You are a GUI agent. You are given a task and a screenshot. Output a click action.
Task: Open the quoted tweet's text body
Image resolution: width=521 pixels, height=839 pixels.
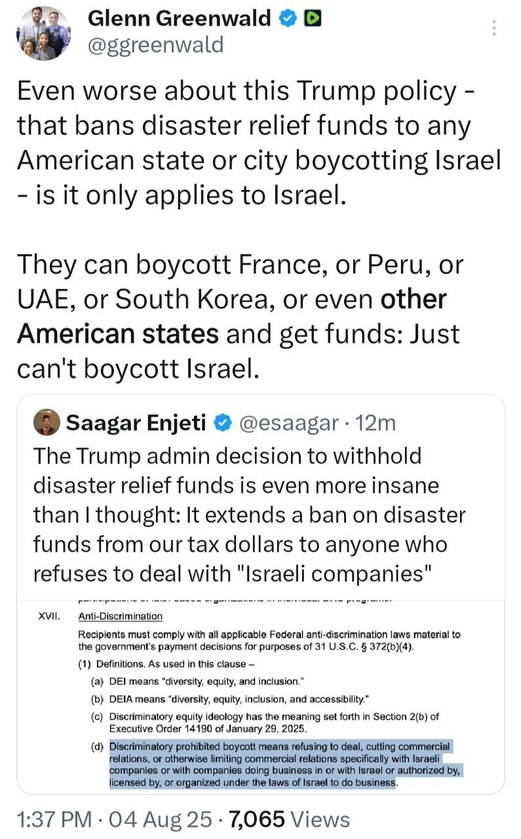click(249, 514)
